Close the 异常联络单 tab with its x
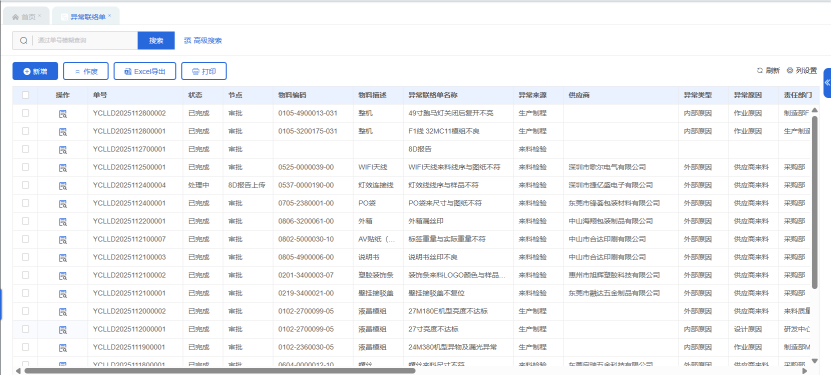Screen dimensions: 831x376 110,16
